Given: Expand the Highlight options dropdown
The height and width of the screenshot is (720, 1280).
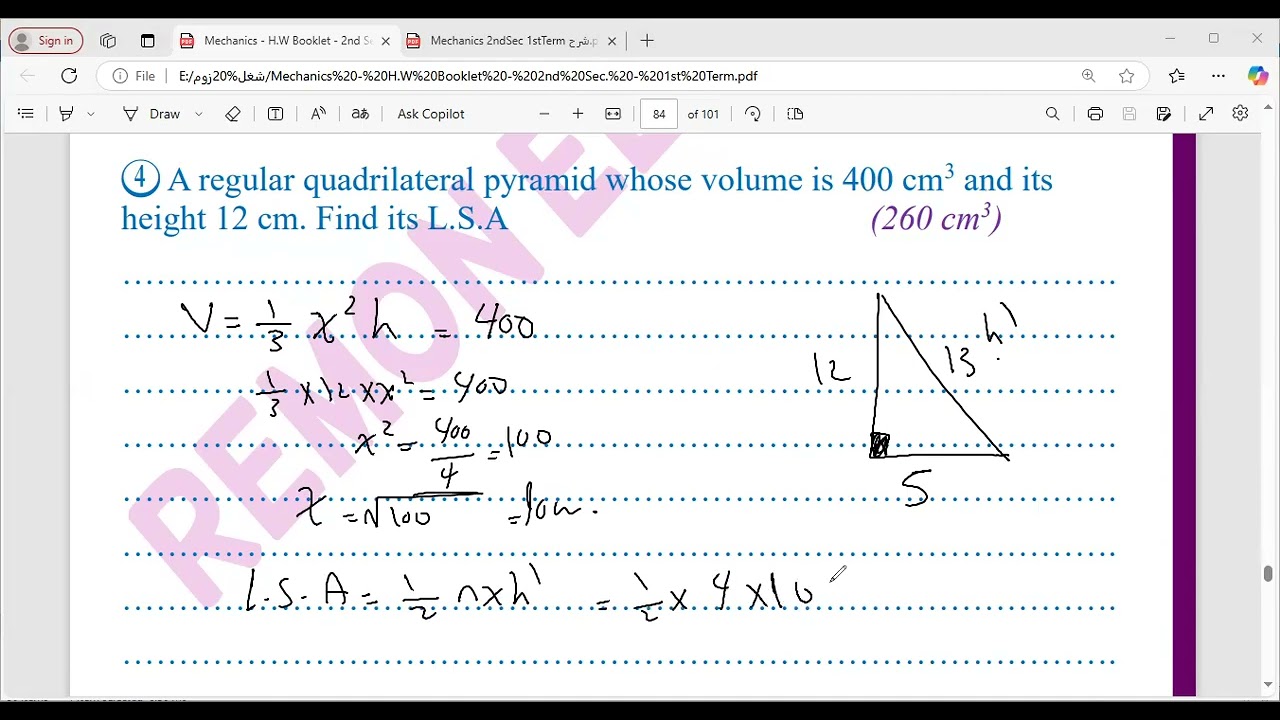Looking at the screenshot, I should 90,114.
